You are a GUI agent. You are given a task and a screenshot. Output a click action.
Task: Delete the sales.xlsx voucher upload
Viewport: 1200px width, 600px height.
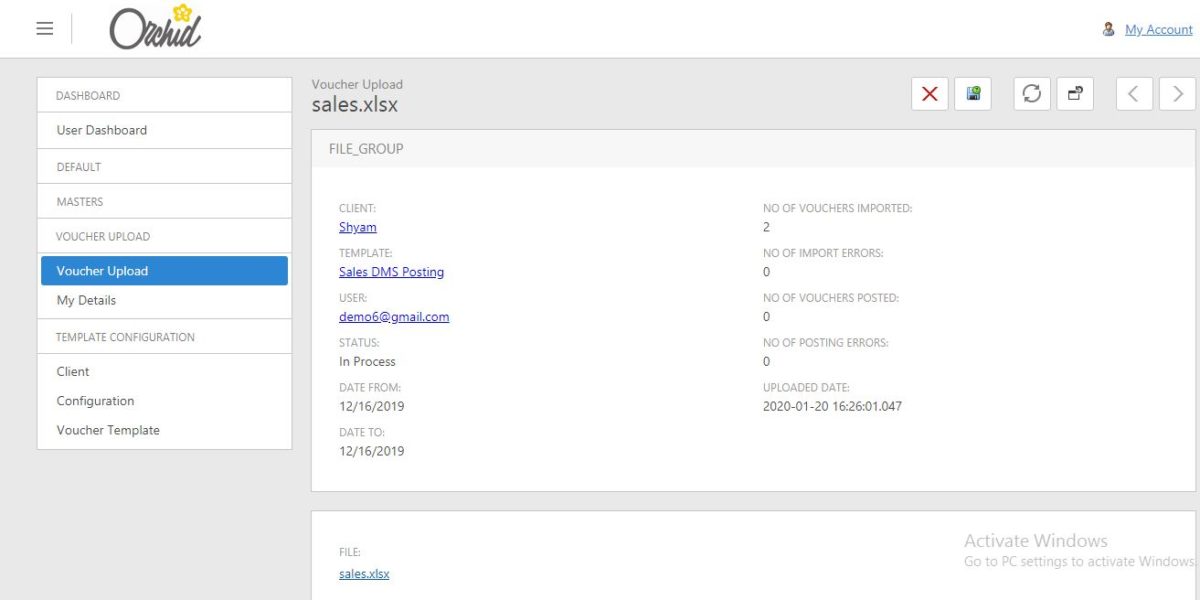[928, 93]
